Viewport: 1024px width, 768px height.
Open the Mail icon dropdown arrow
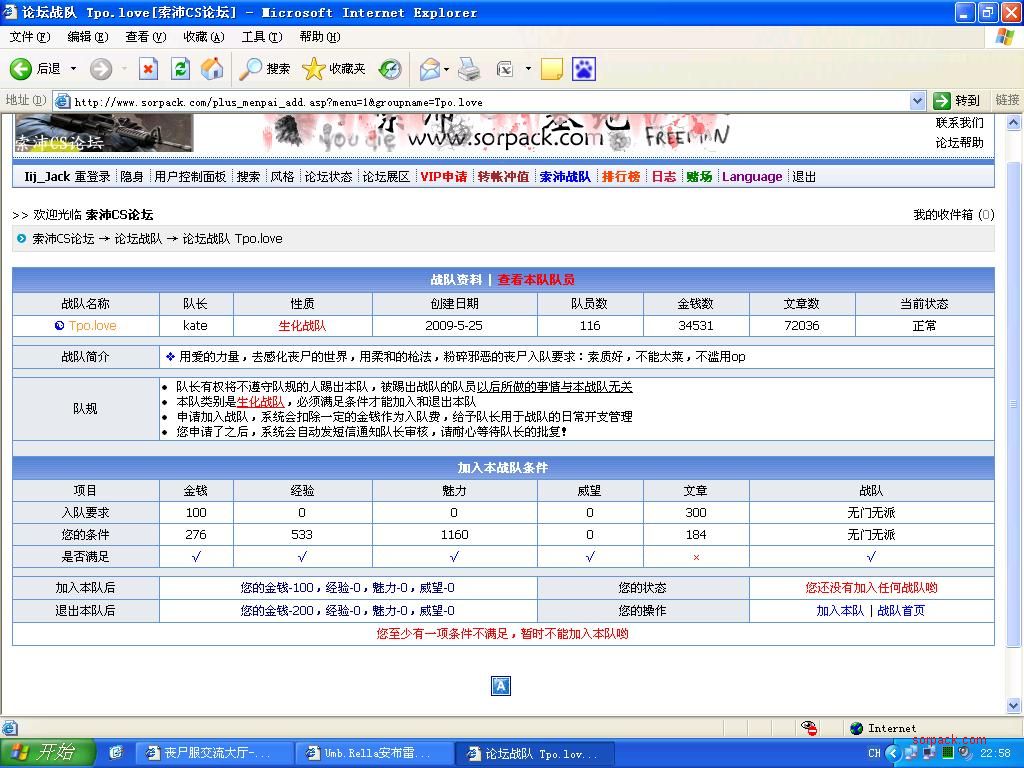coord(447,69)
